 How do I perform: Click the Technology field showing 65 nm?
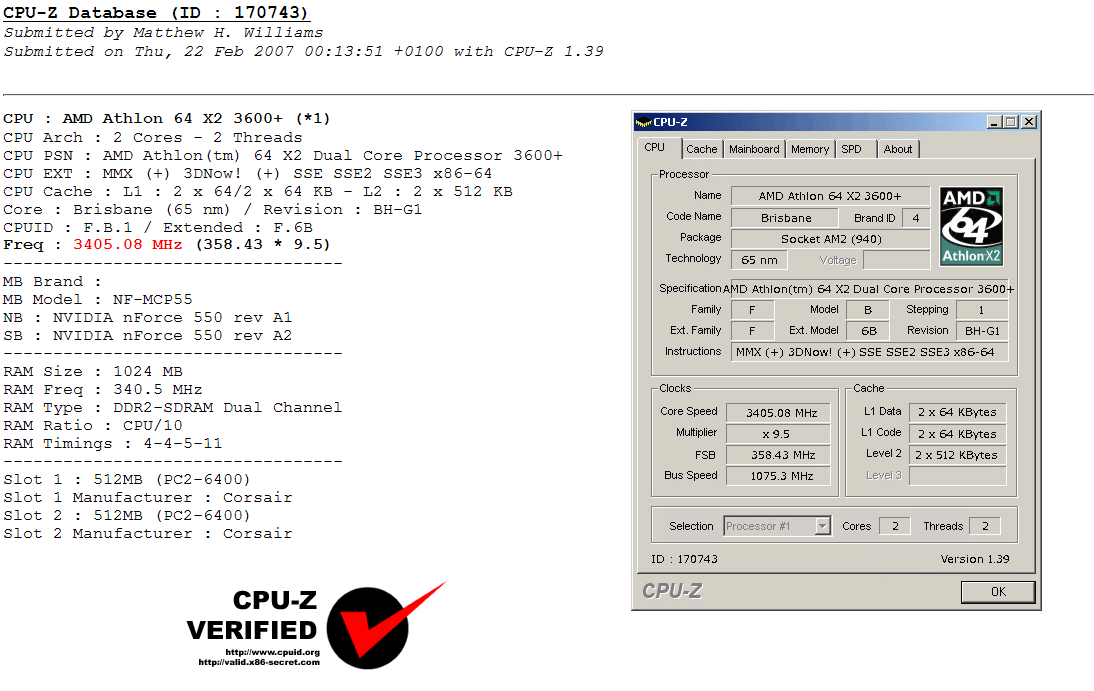(759, 260)
